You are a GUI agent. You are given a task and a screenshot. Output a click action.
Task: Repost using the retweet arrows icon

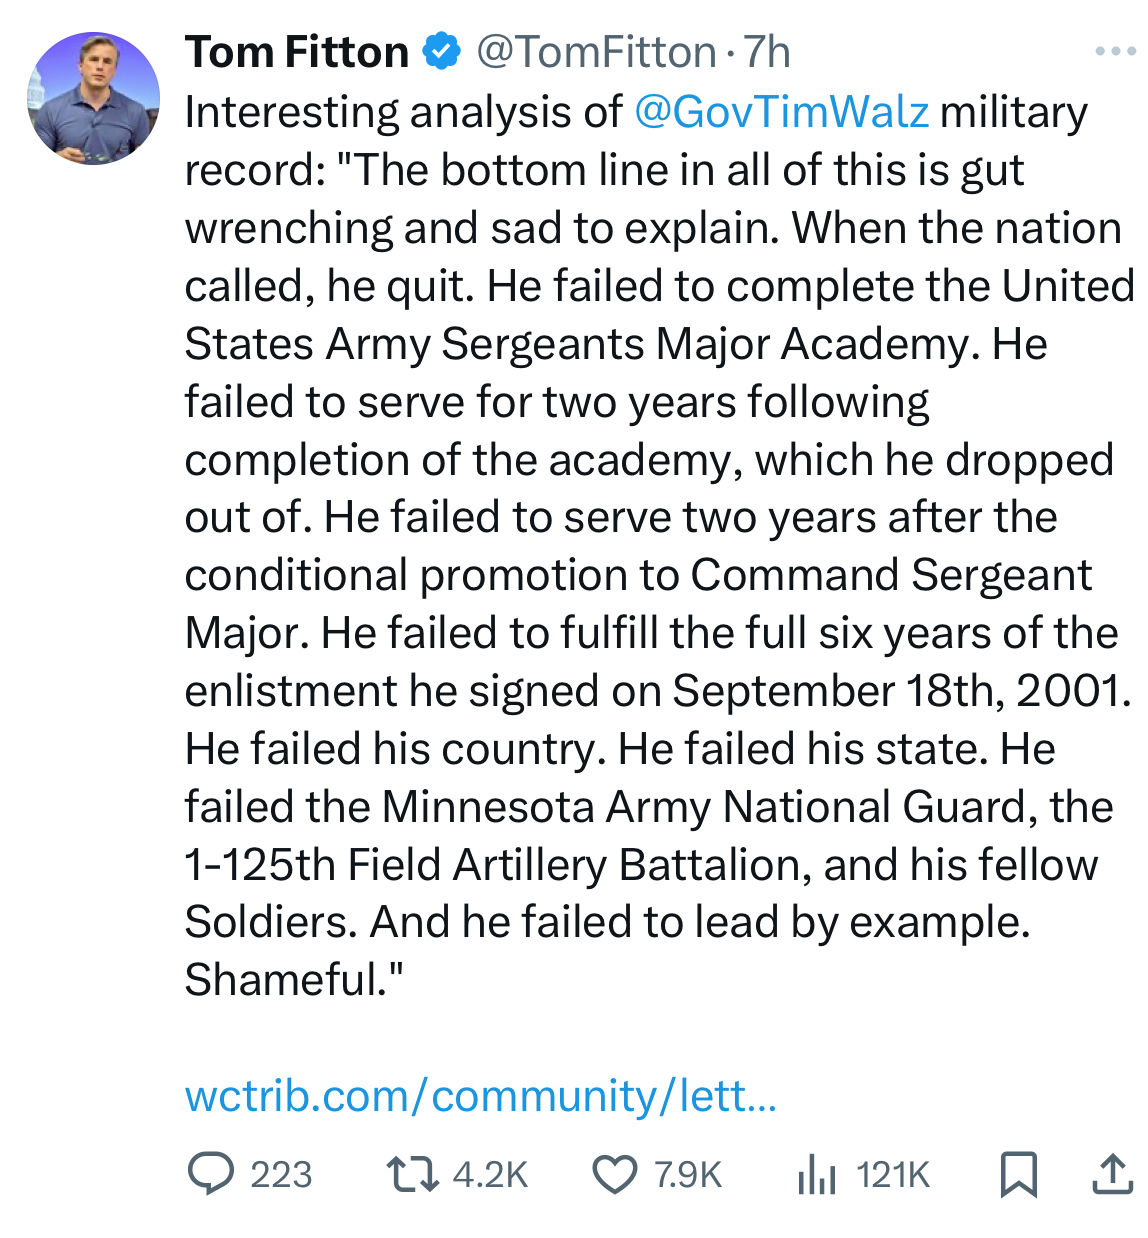click(413, 1173)
